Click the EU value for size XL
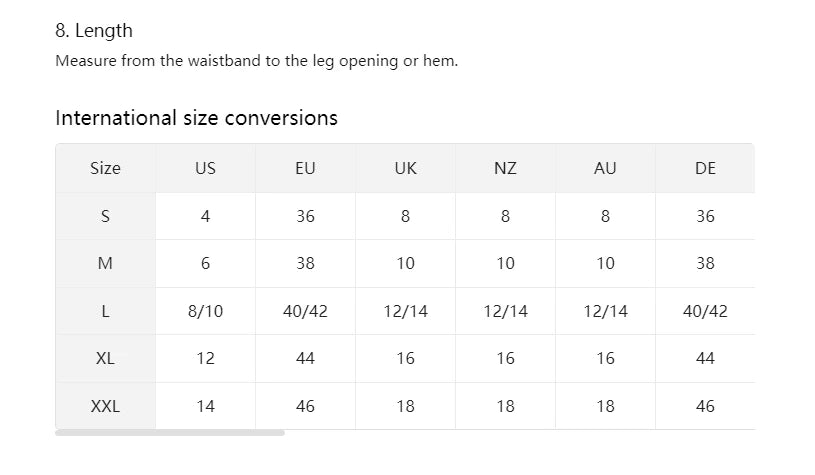 pyautogui.click(x=305, y=358)
